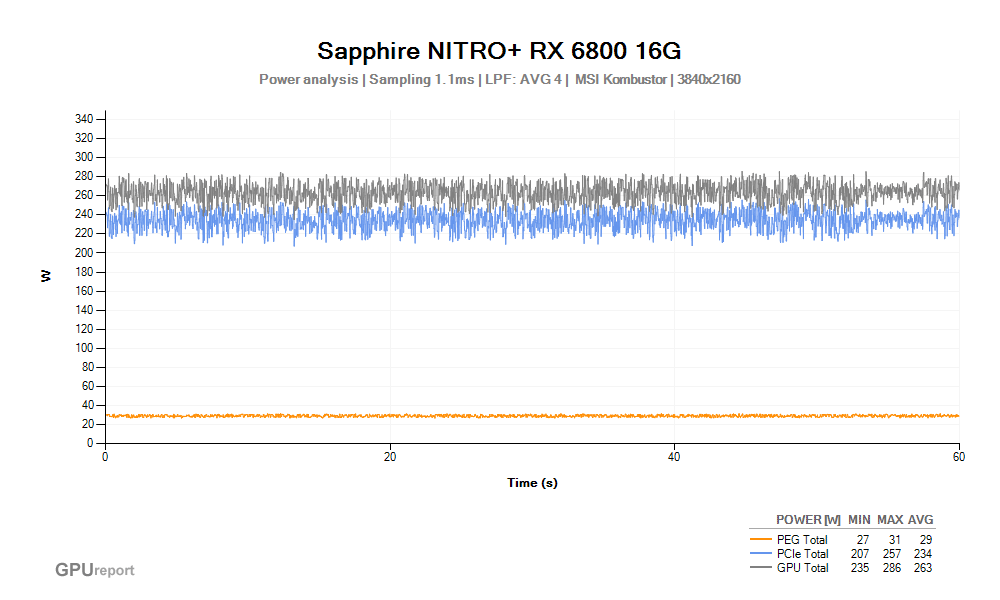Click the PEG Total MAX value 31
This screenshot has width=1000, height=600.
894,540
